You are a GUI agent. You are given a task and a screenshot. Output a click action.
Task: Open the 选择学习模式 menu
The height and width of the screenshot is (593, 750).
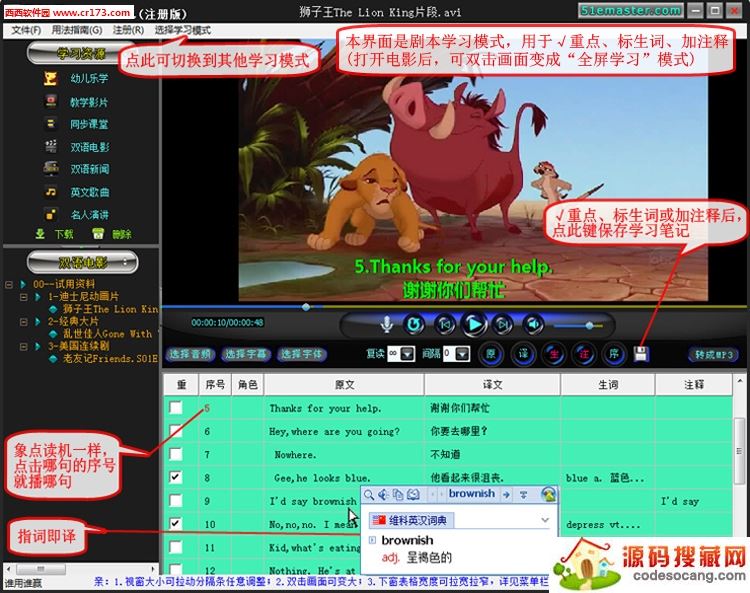[183, 31]
